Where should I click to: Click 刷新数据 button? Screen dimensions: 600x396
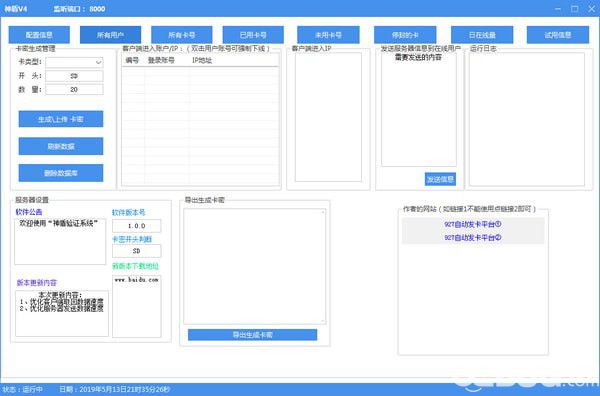[61, 146]
